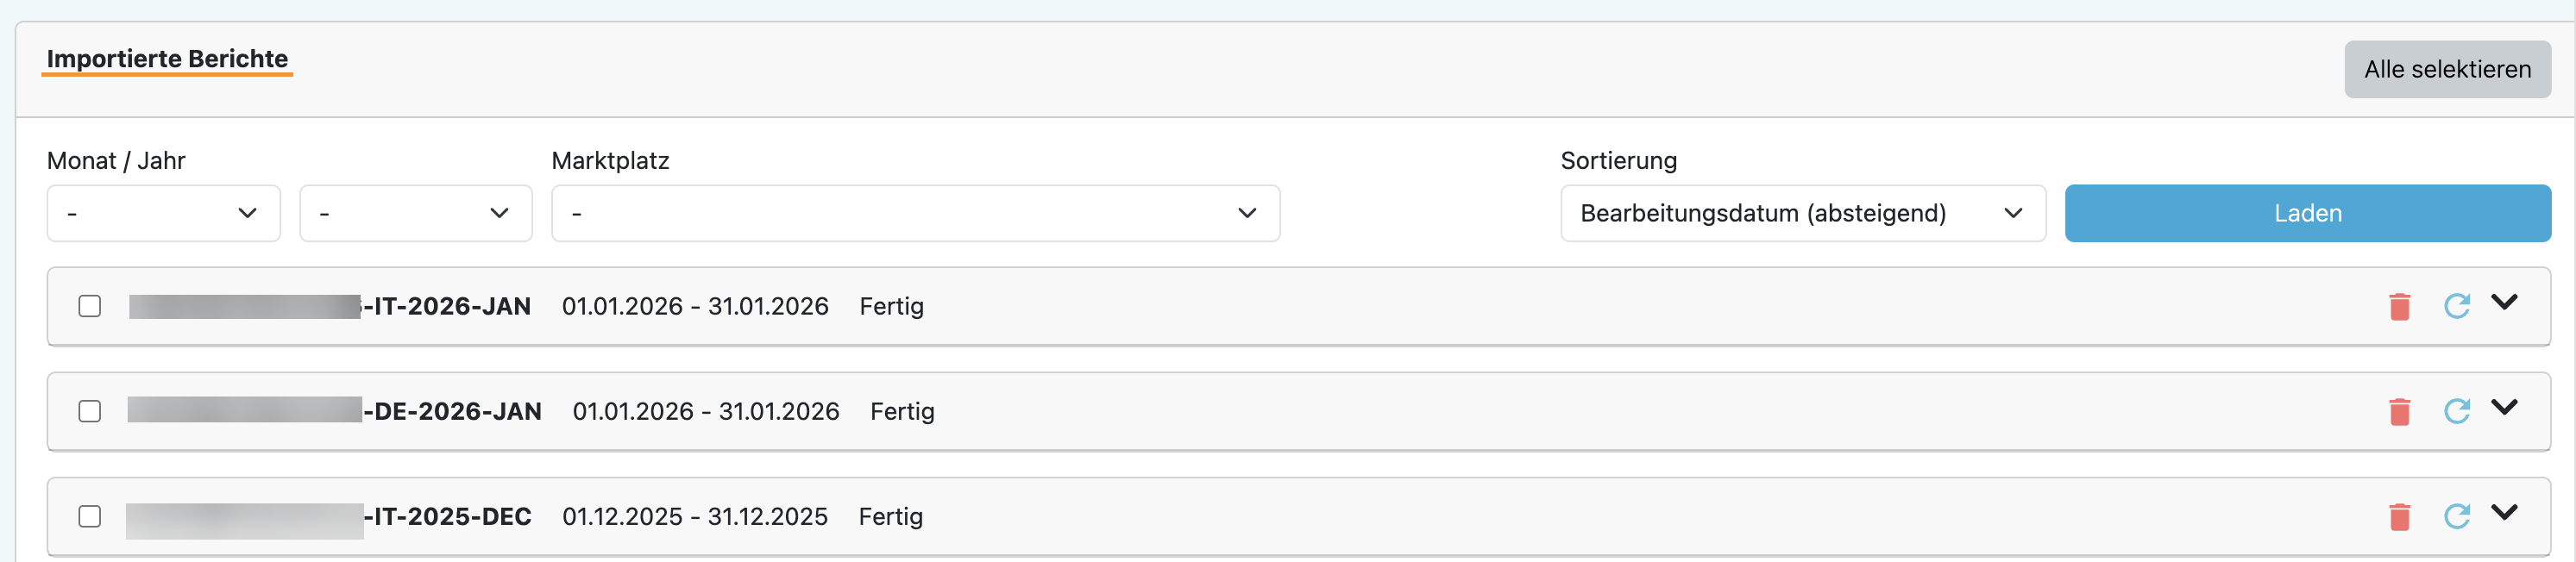Tick the DE-2026-JAN report checkbox

coord(90,411)
